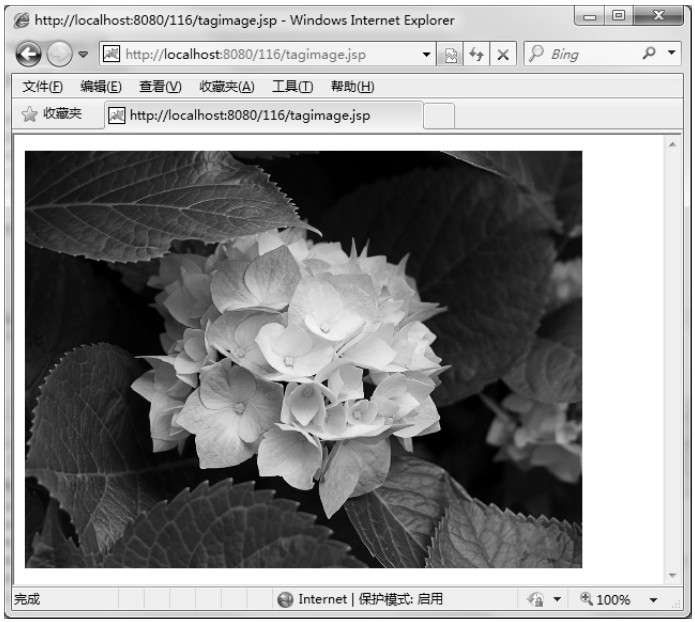Click the 完成 status text

click(x=27, y=599)
